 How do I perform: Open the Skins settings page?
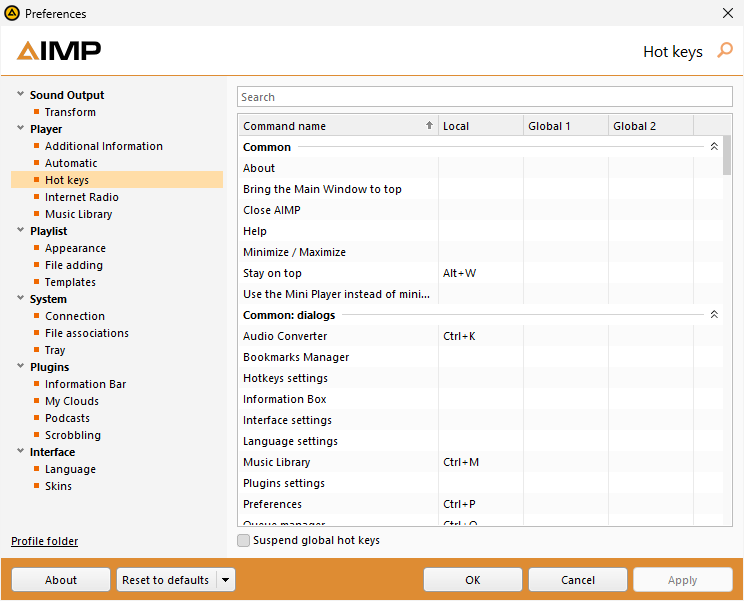[x=58, y=486]
